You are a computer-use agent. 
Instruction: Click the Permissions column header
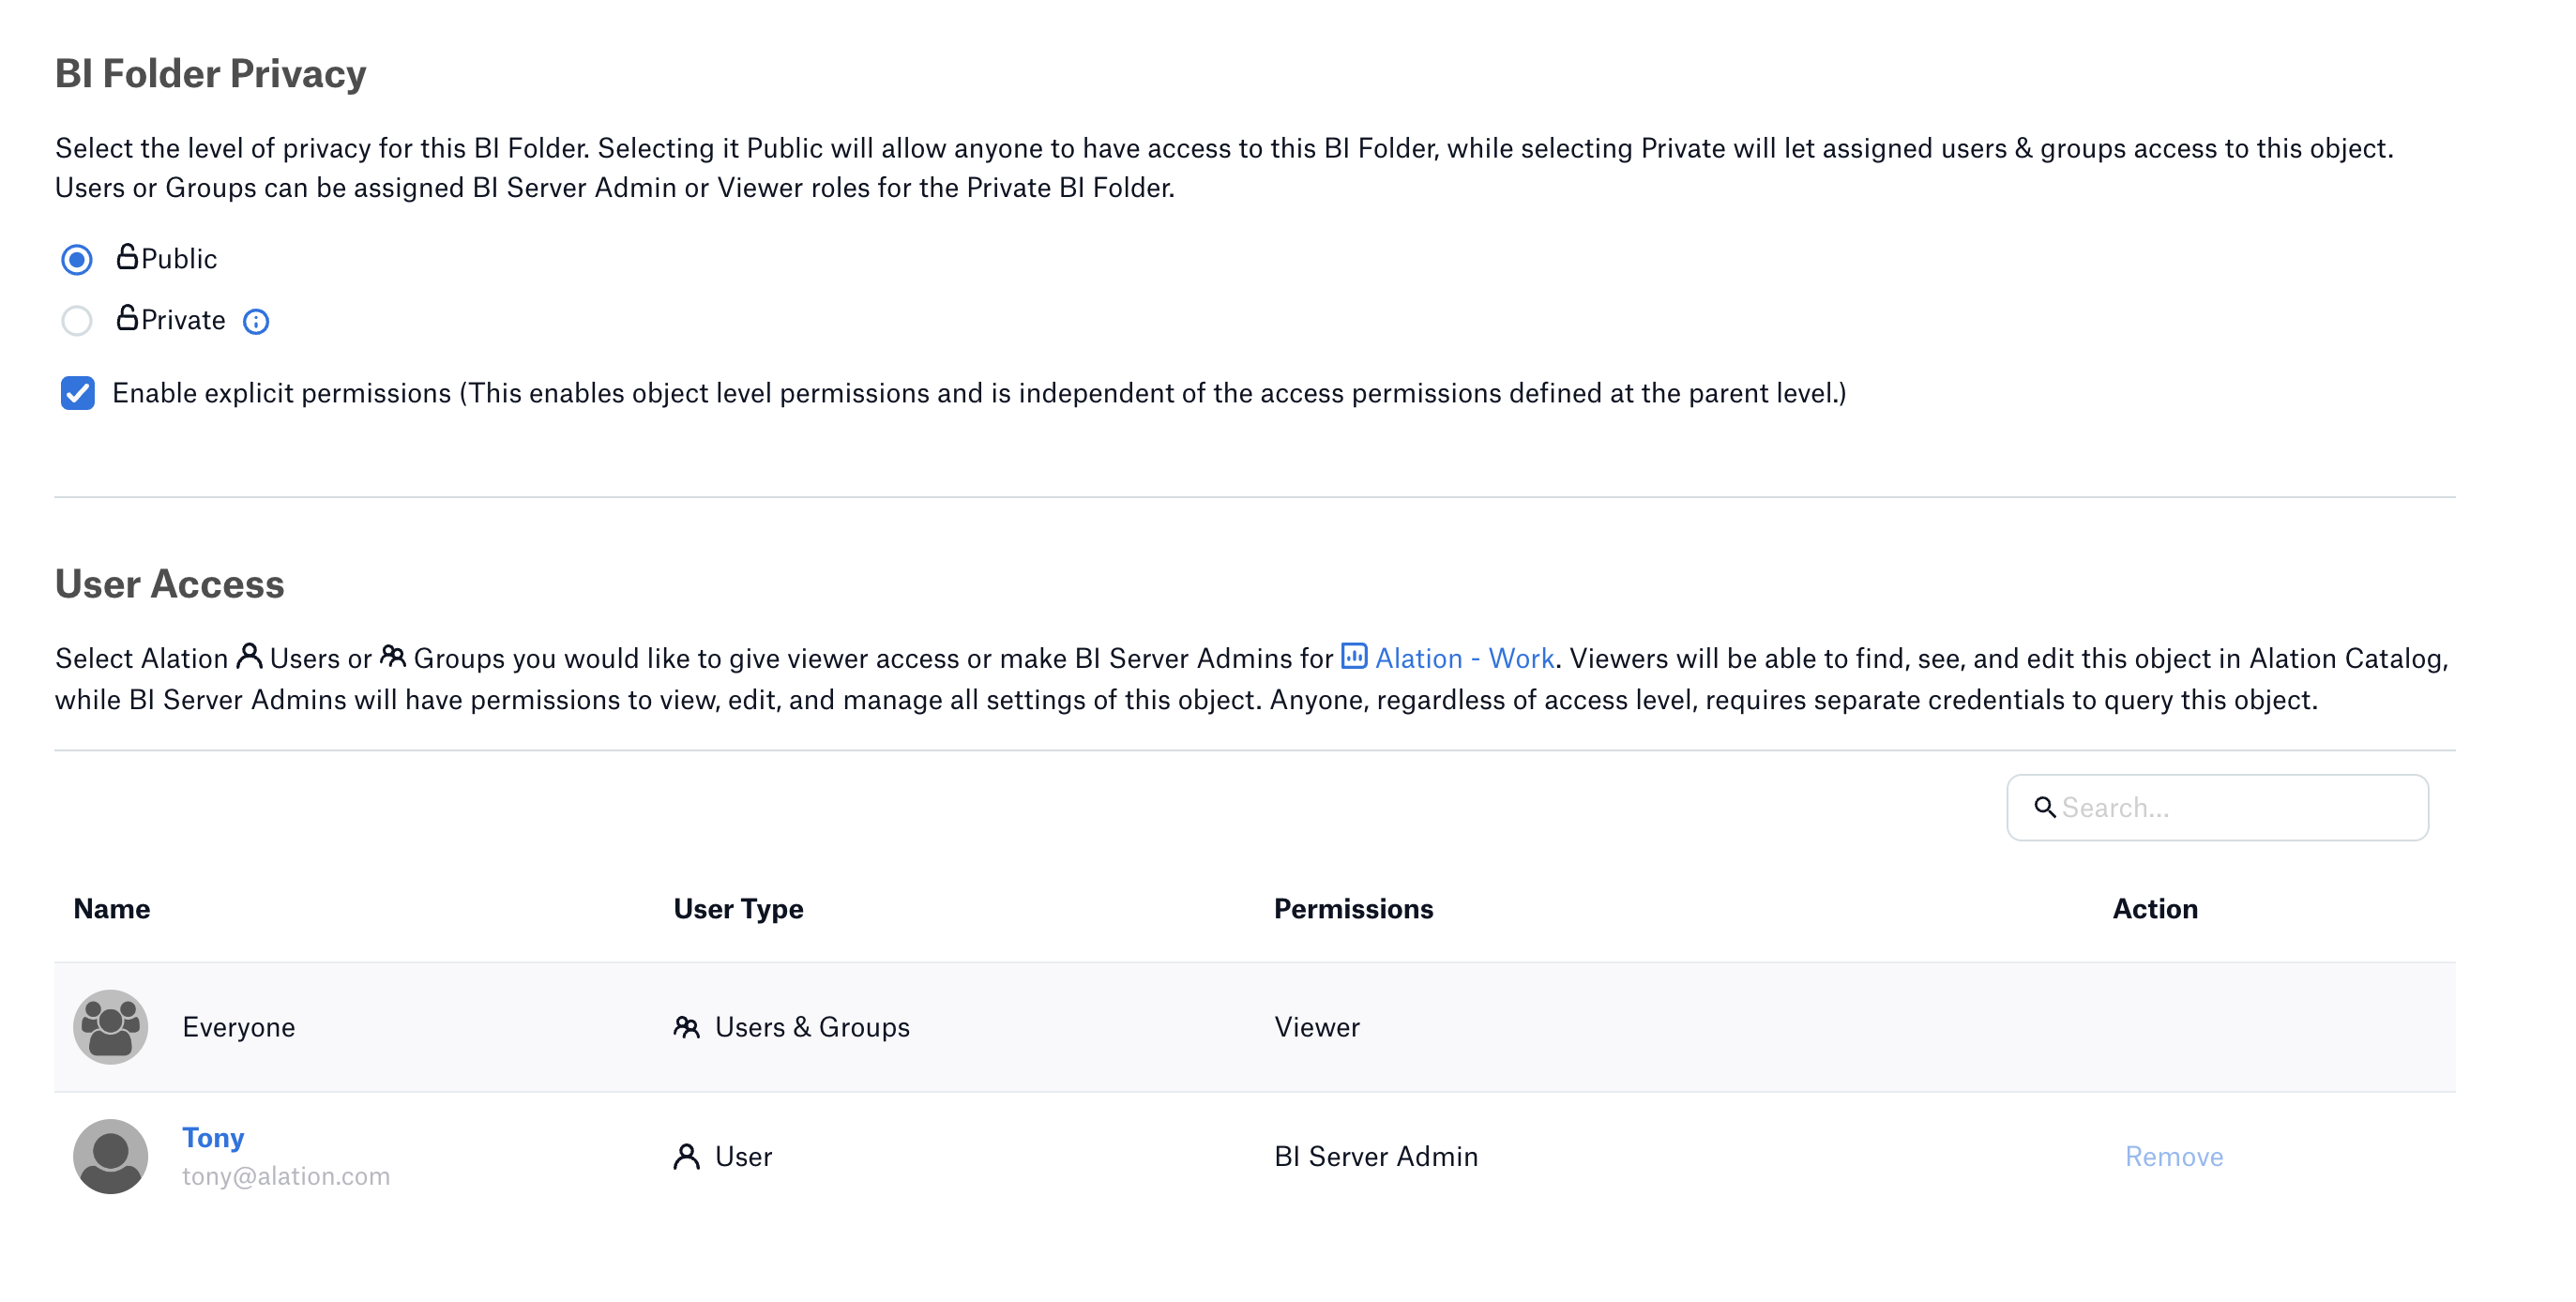coord(1353,908)
